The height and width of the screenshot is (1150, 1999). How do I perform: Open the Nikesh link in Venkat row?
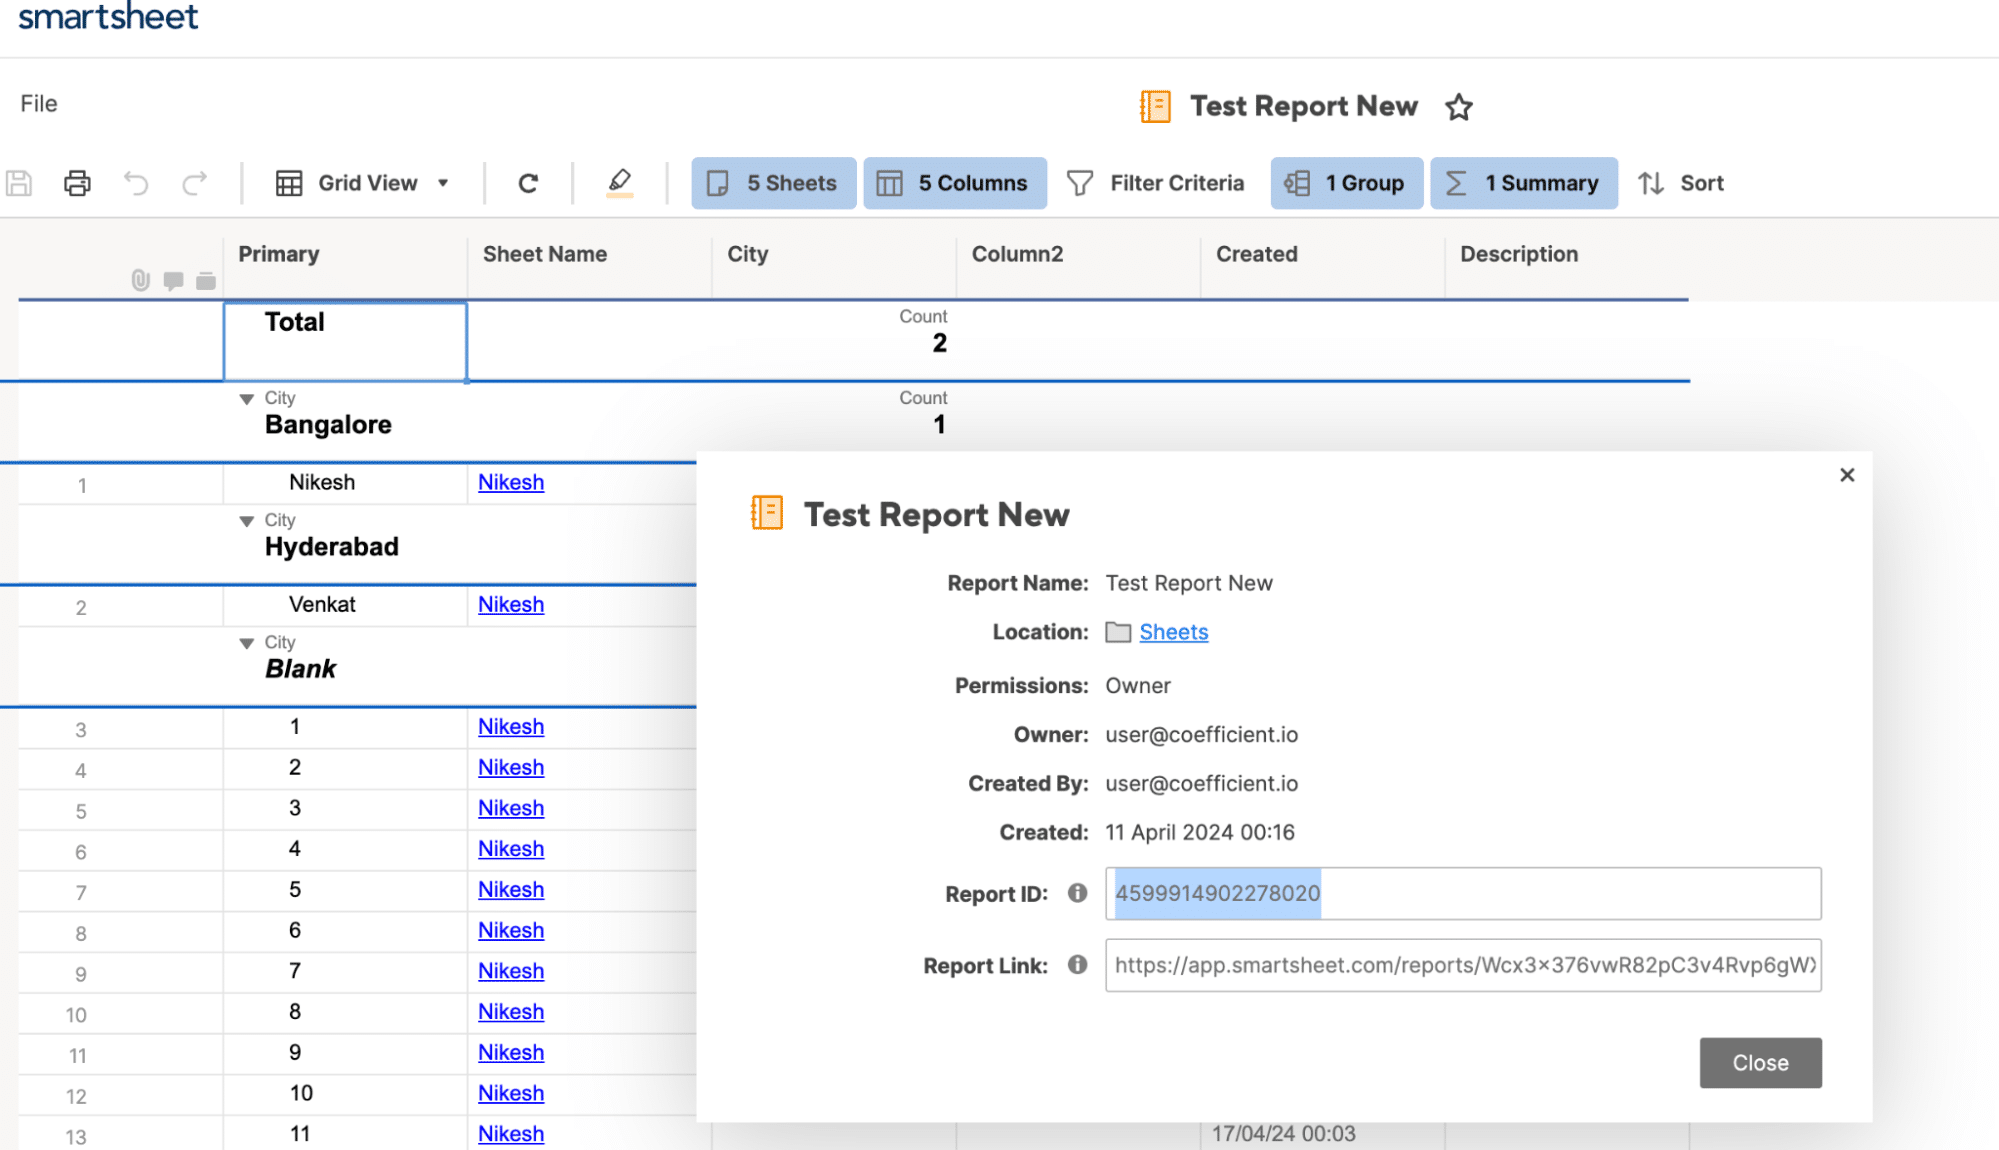pyautogui.click(x=511, y=604)
